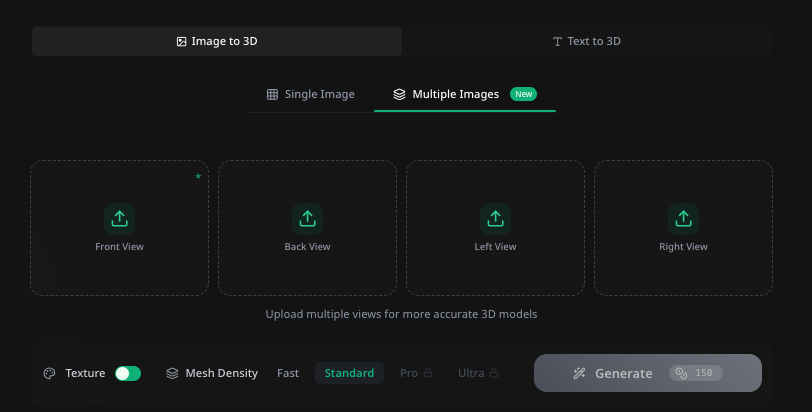The image size is (812, 412).
Task: Click the lock icon next to Pro
Action: (428, 374)
